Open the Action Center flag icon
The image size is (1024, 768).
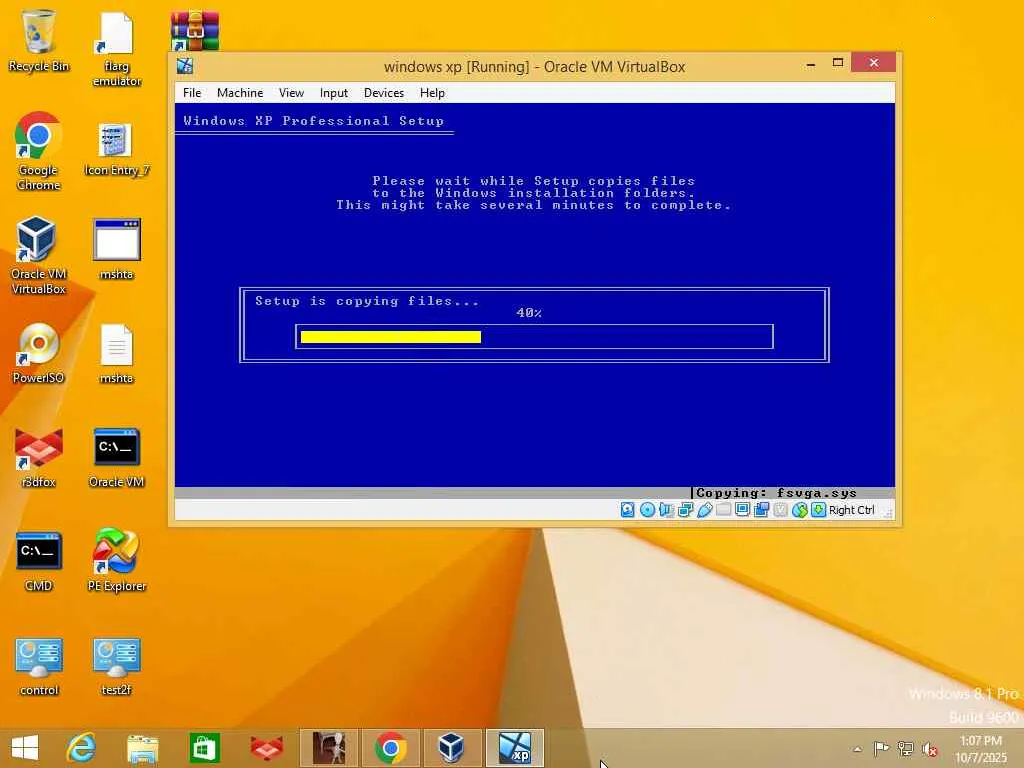[x=881, y=748]
